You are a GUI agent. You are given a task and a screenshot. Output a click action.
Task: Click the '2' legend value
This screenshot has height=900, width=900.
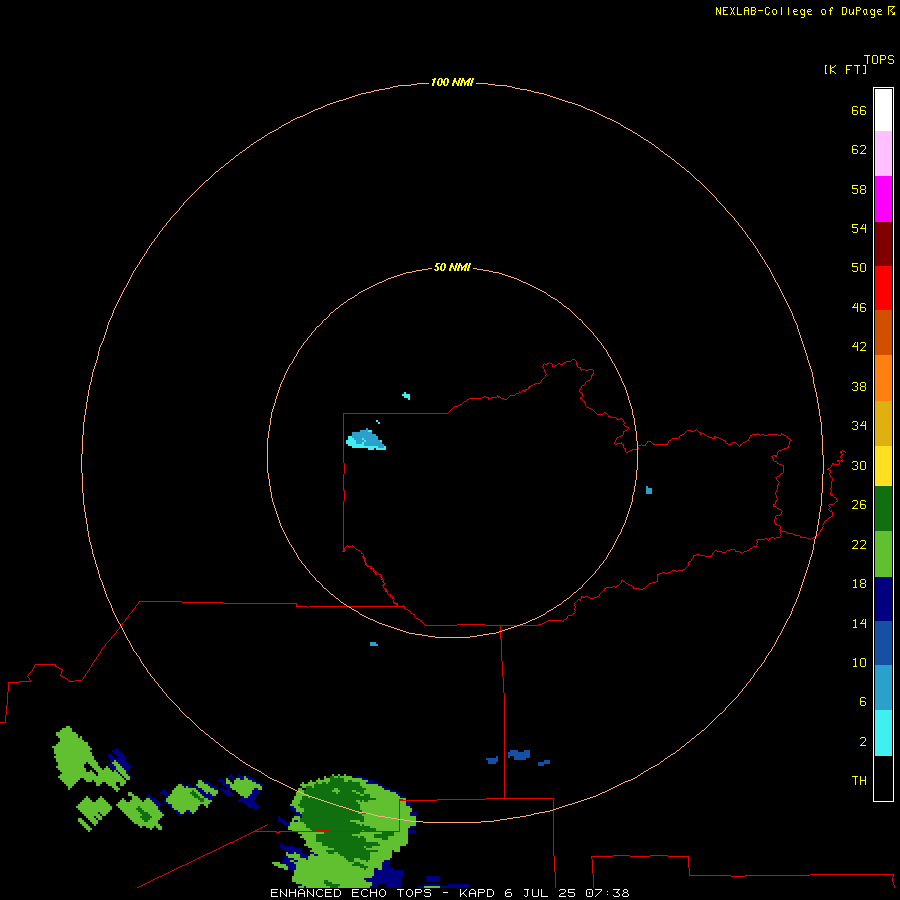click(862, 741)
